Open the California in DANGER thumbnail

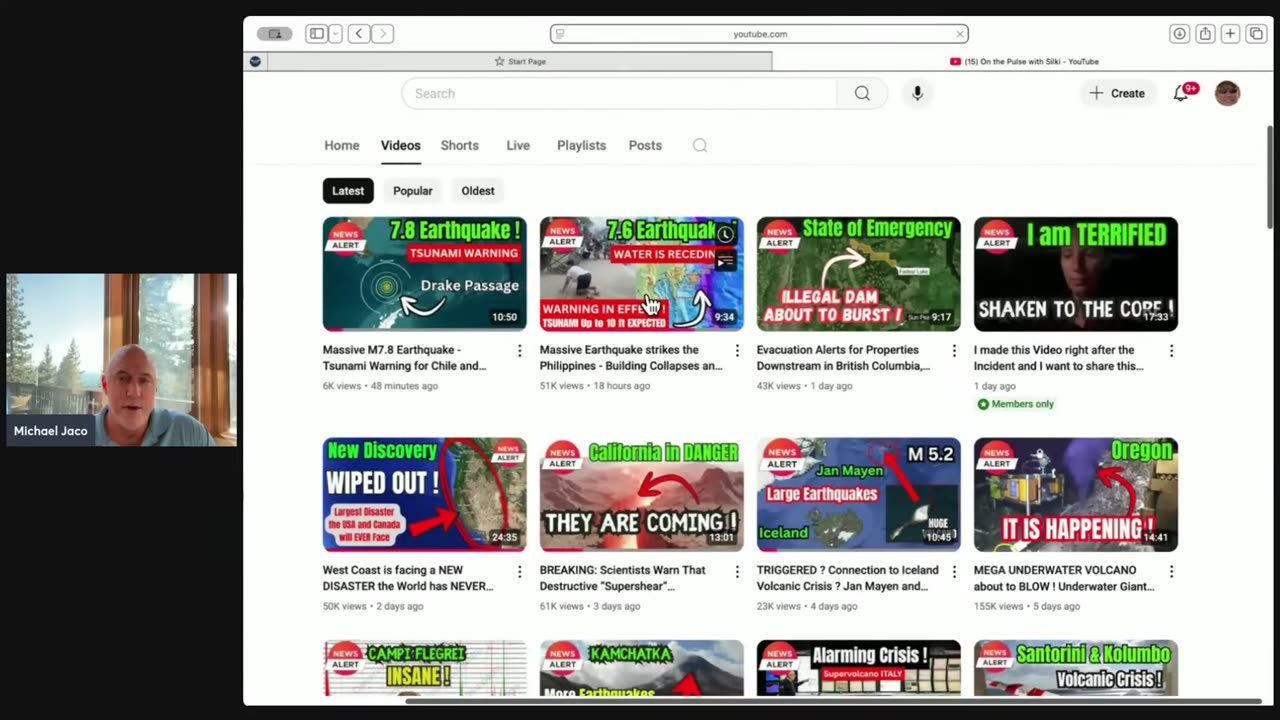tap(641, 494)
